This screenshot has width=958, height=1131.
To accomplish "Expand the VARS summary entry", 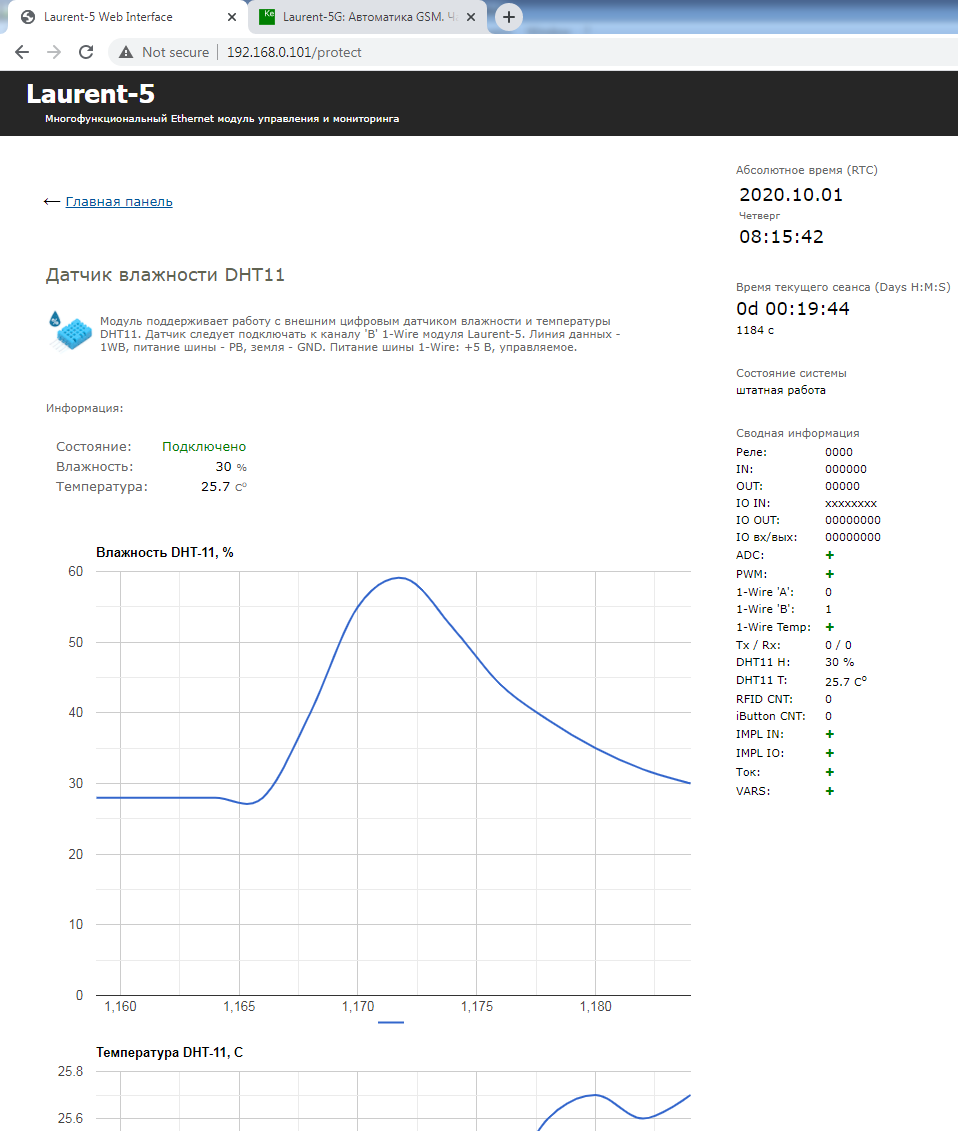I will [x=830, y=791].
